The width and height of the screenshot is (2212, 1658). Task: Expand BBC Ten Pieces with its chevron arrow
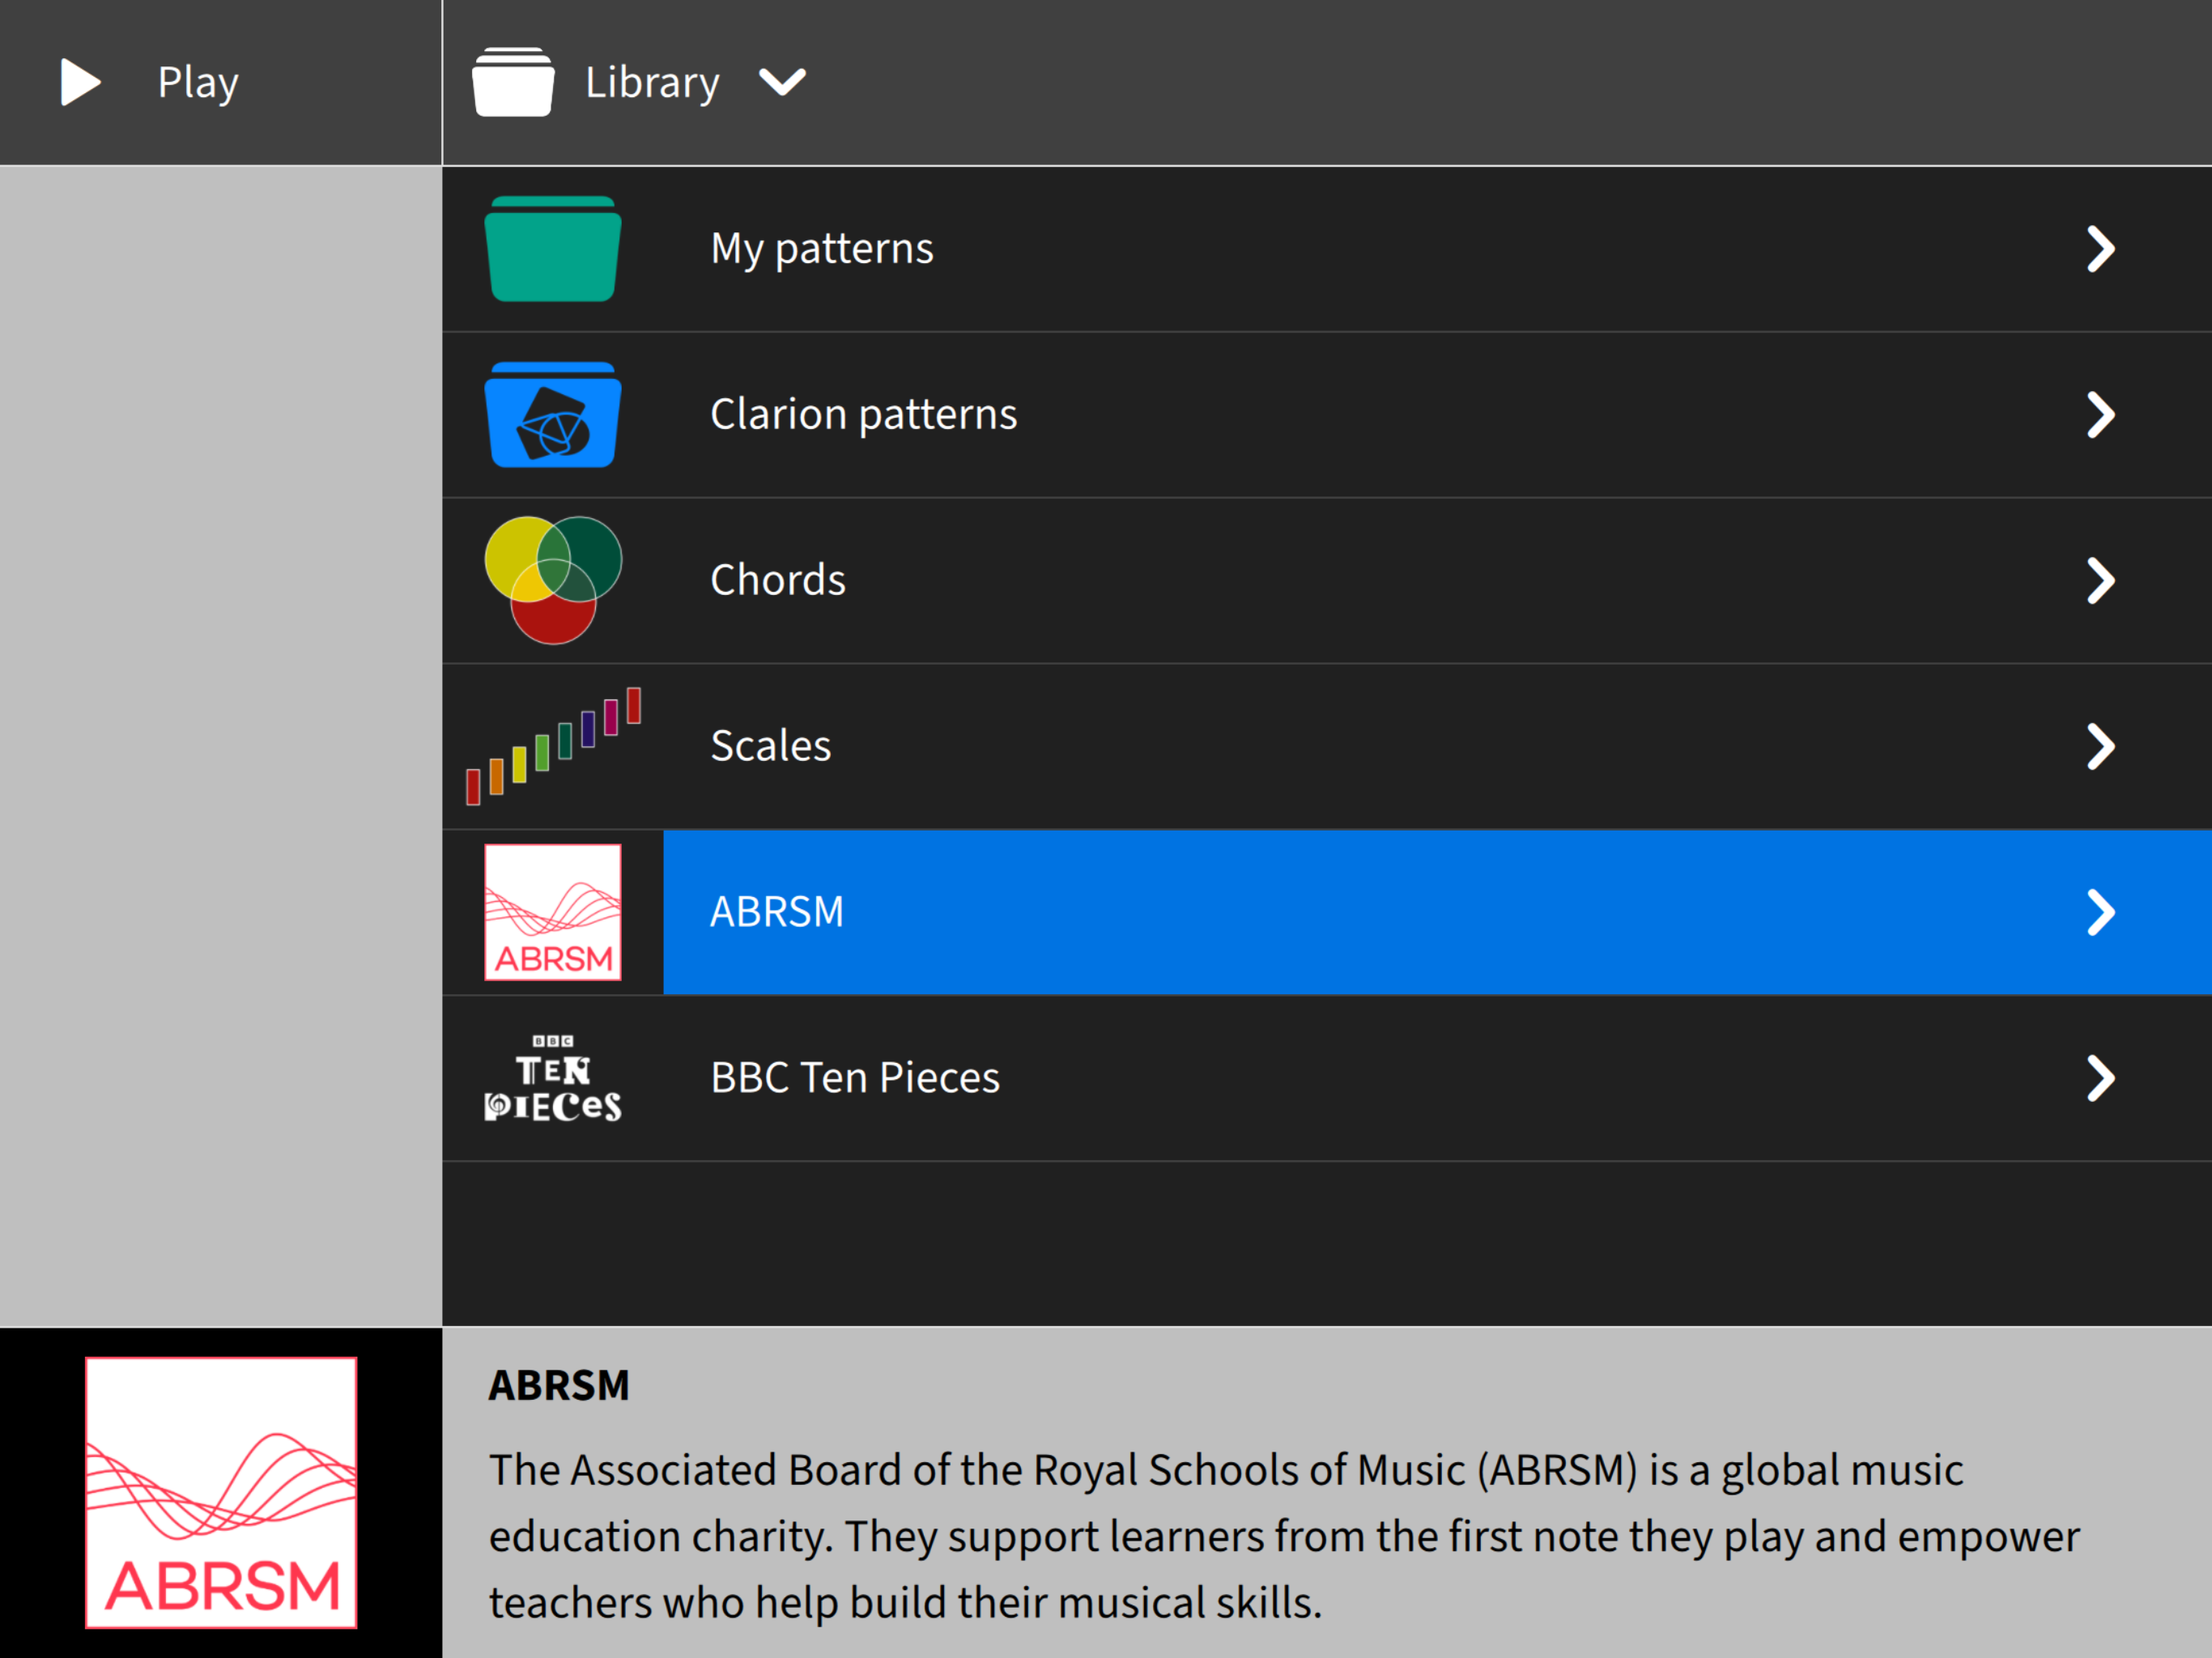pyautogui.click(x=2100, y=1079)
